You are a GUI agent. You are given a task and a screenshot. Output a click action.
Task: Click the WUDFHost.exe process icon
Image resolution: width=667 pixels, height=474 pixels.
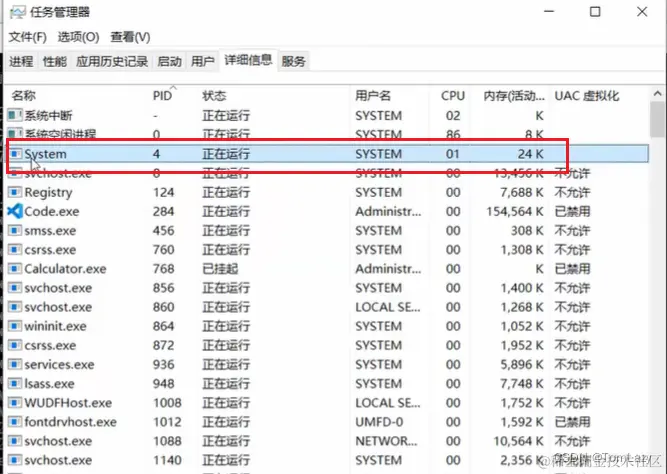pos(15,403)
